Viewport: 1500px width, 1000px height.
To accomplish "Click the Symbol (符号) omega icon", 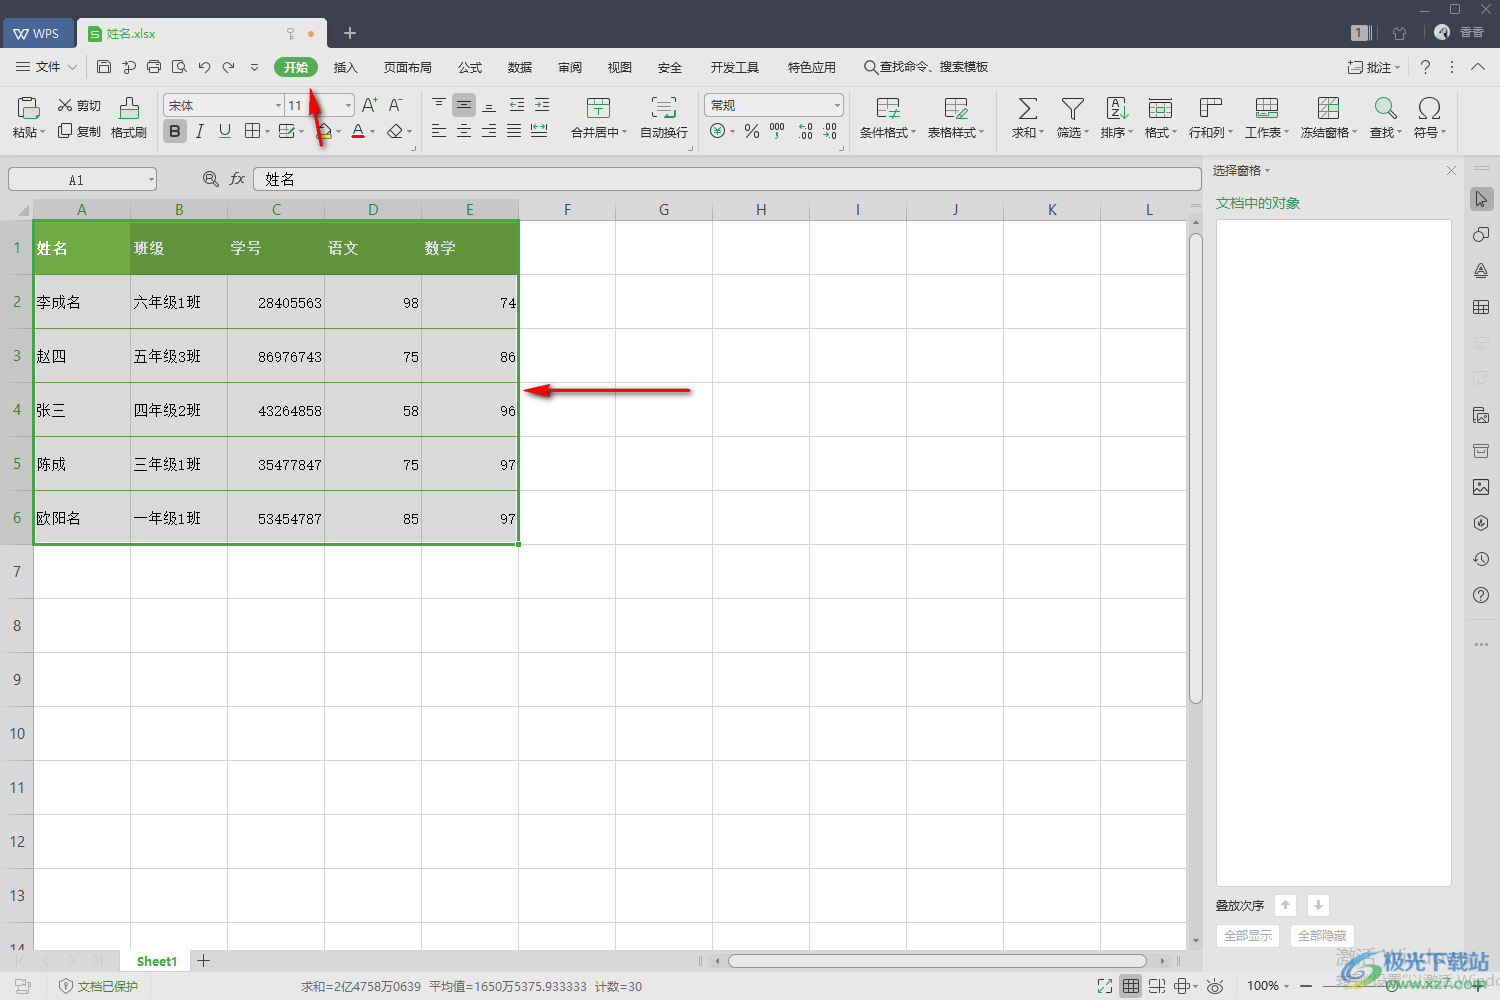I will tap(1429, 108).
